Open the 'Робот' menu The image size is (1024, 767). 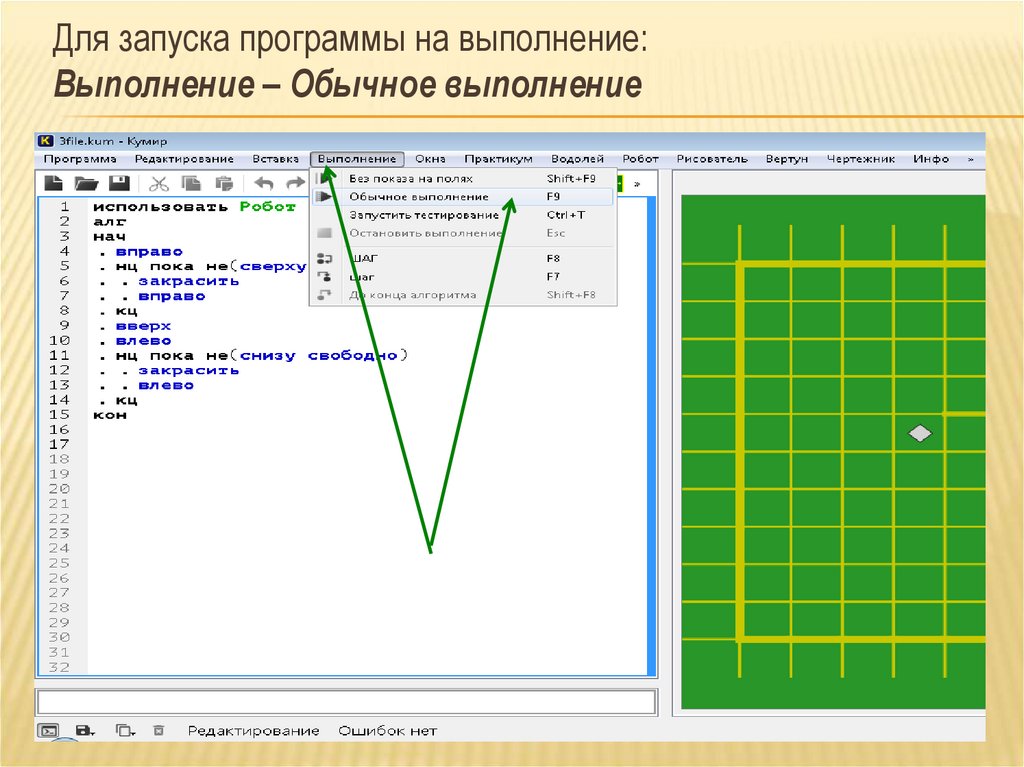640,159
